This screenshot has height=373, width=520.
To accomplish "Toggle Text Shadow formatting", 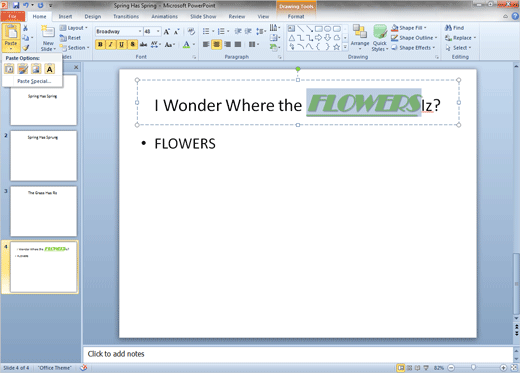I will 133,44.
